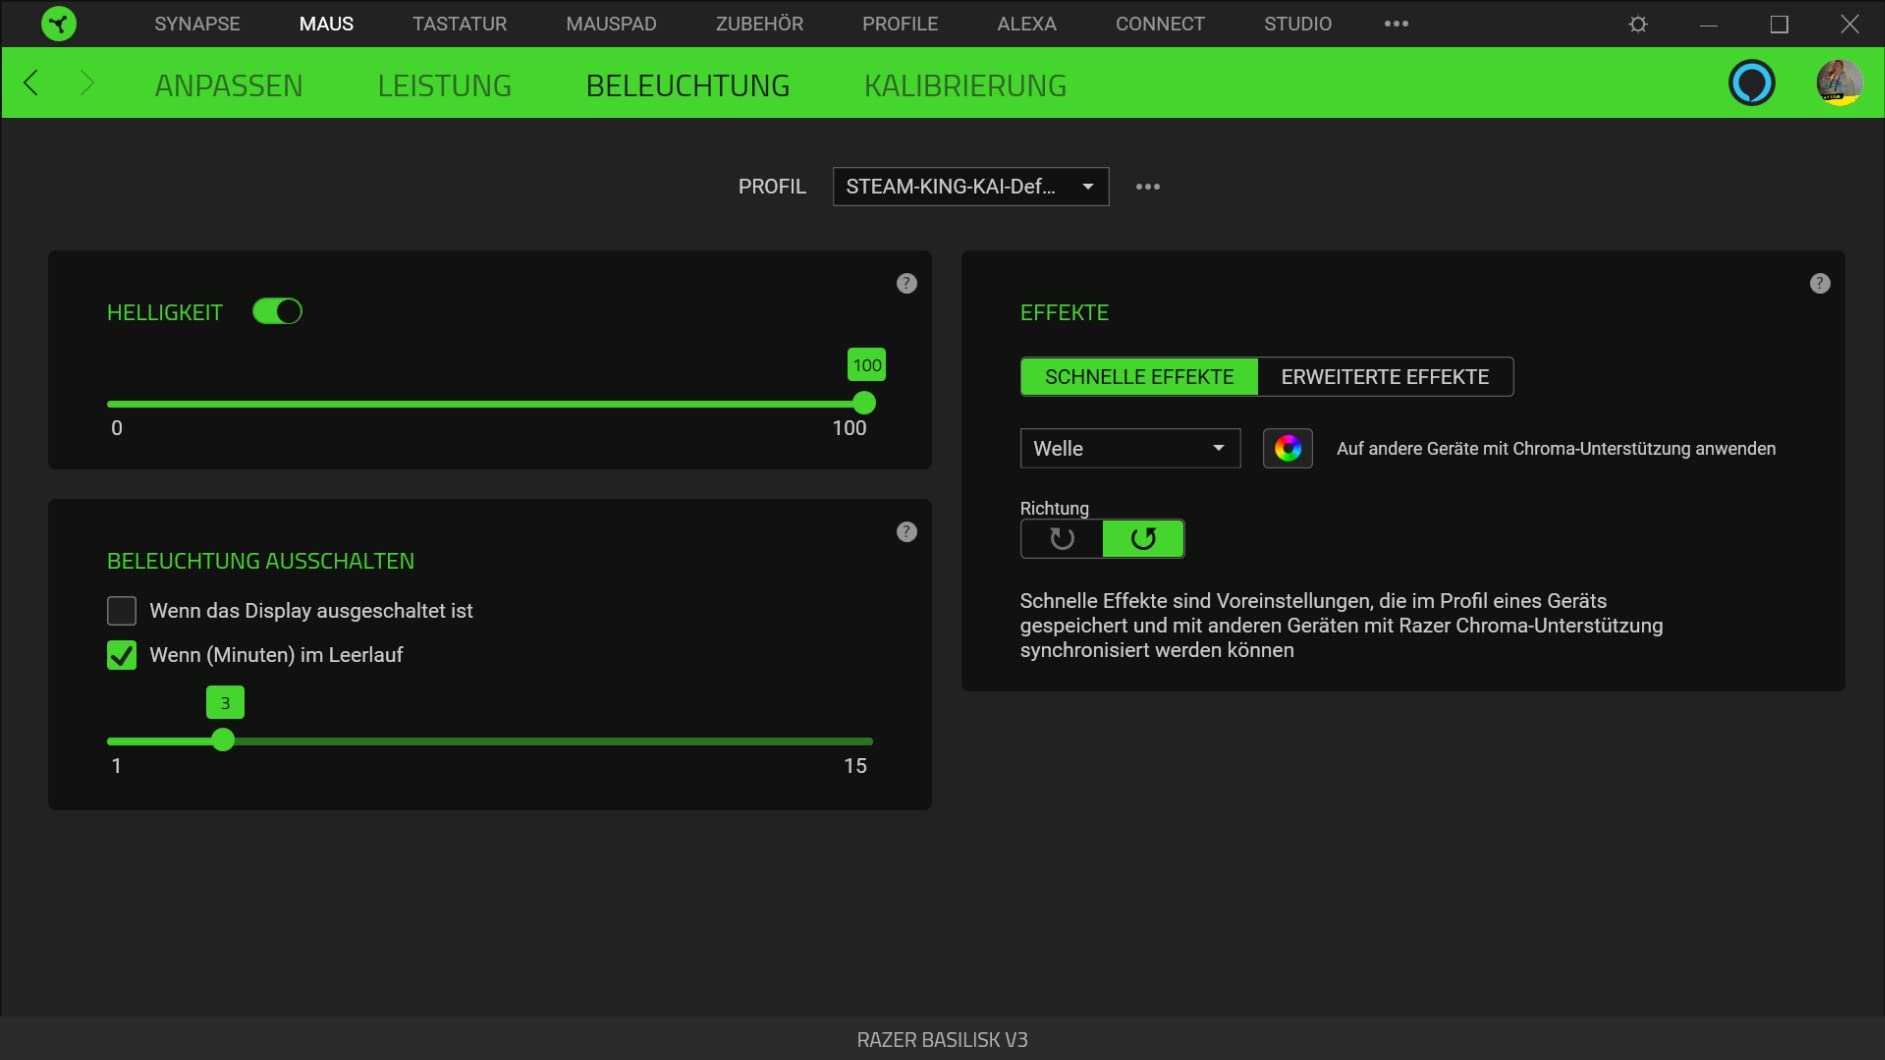Select the Kalibrierung subtab
Screen dimensions: 1885x1060
pyautogui.click(x=965, y=85)
